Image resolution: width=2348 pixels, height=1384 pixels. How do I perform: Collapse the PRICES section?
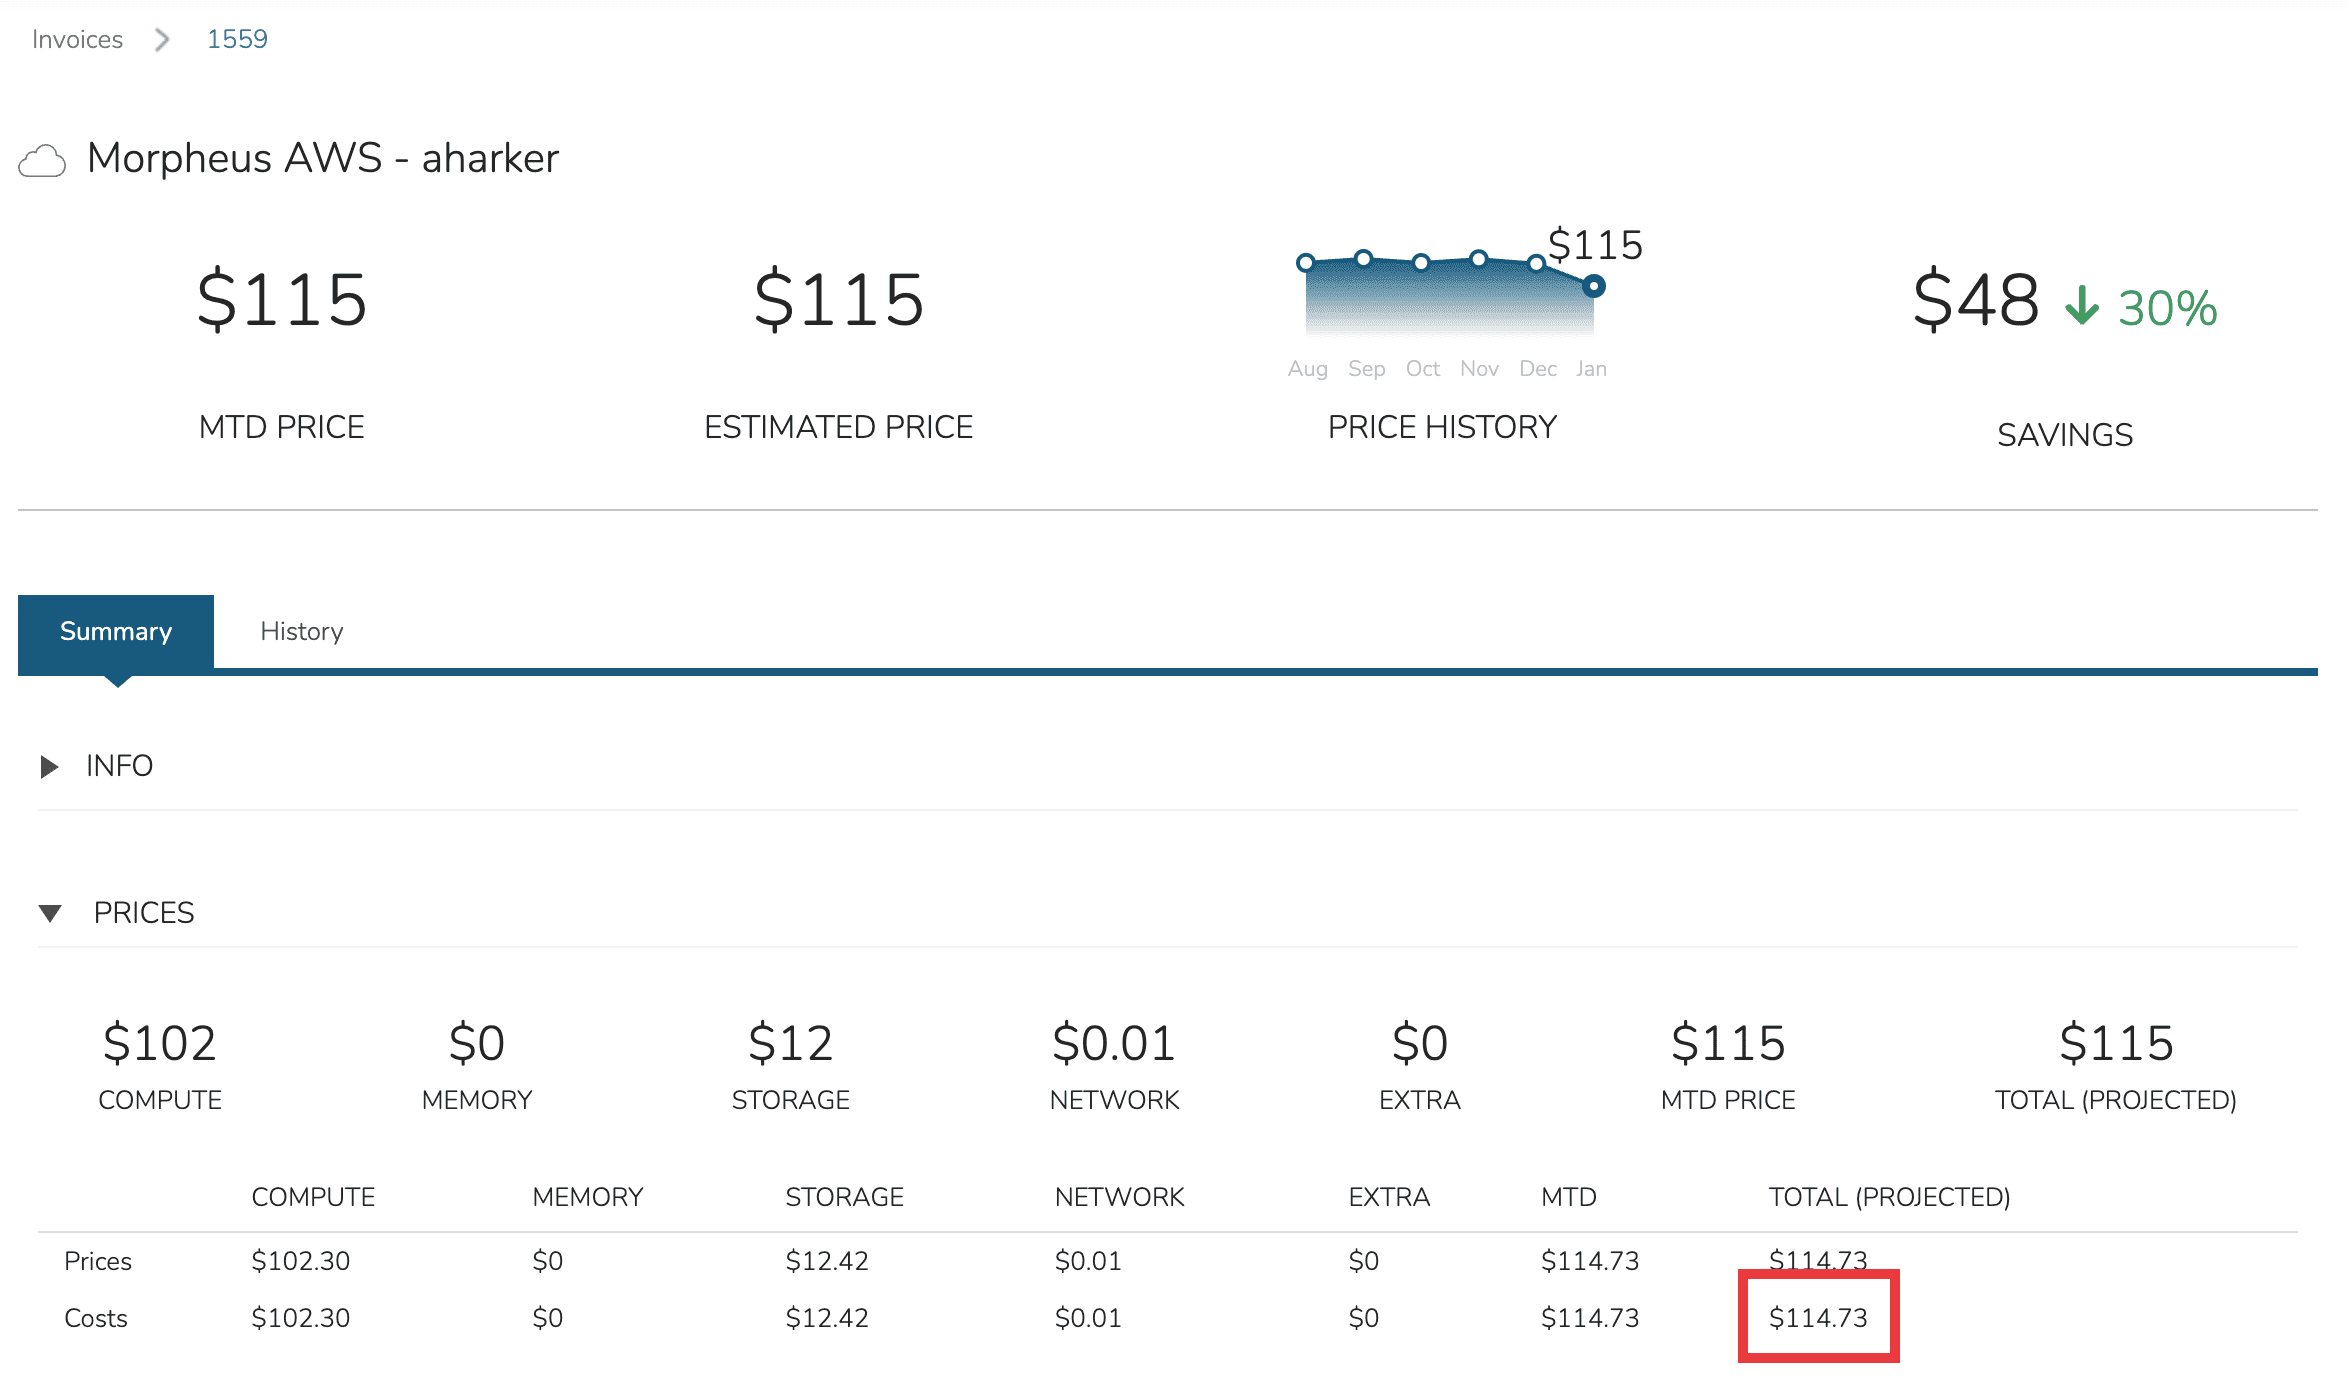145,913
